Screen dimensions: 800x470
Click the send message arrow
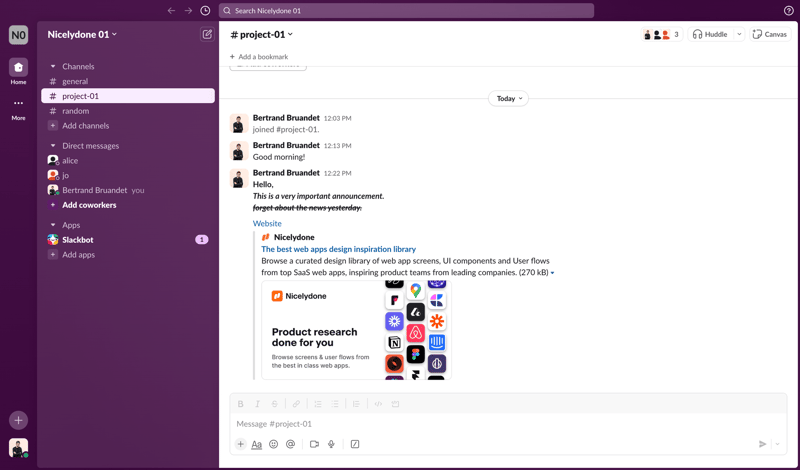tap(762, 444)
